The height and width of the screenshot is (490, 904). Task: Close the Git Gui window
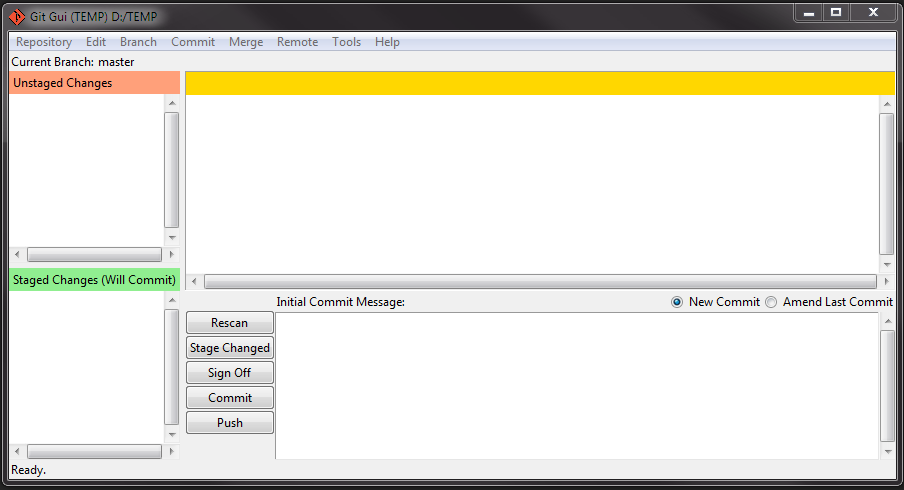pyautogui.click(x=873, y=13)
